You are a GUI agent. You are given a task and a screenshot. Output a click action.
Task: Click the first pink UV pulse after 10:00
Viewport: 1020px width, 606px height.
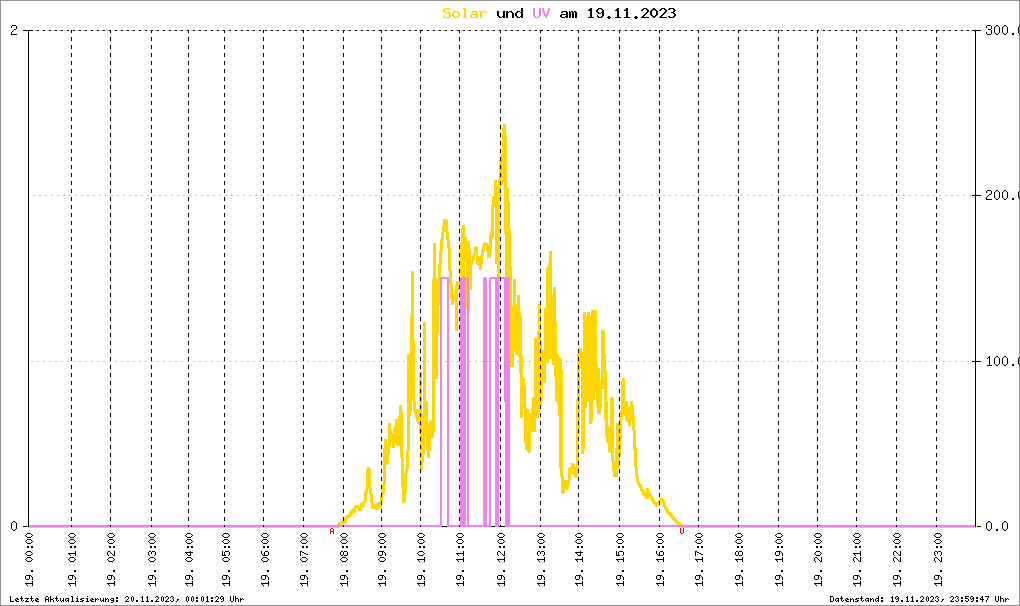coord(444,400)
